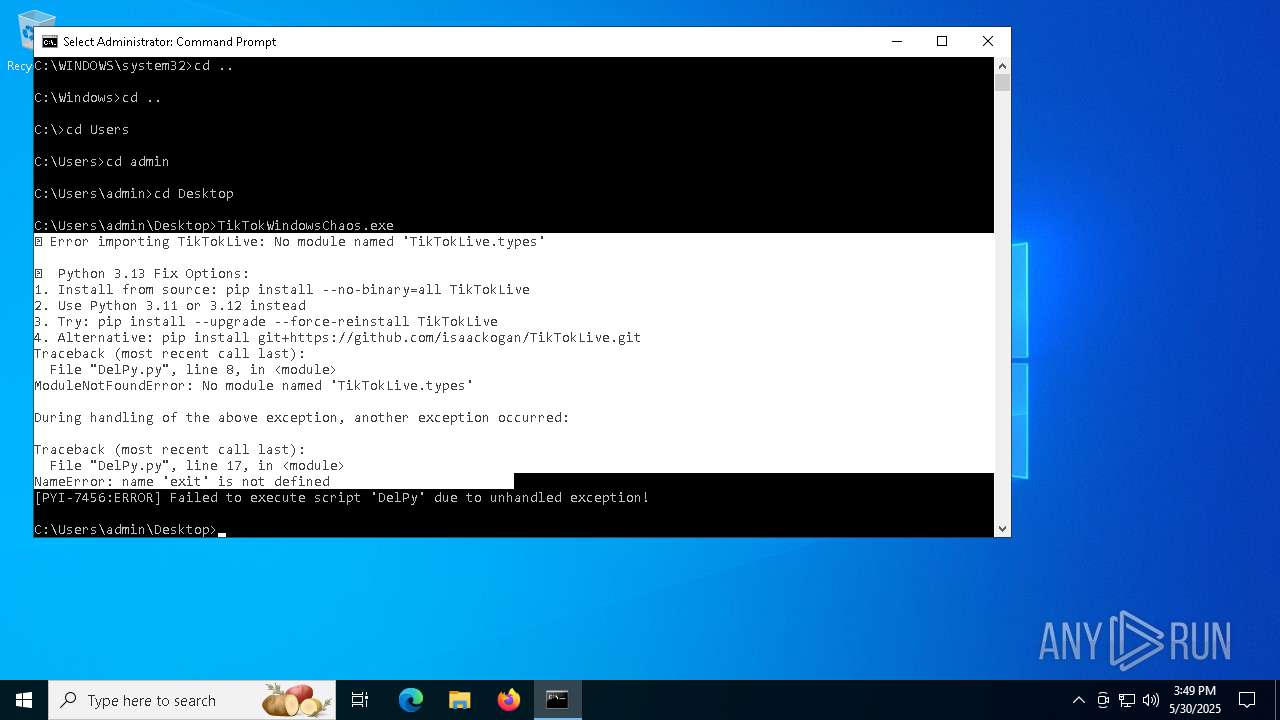Click the 'pip install --no-binary=all TikTokLive' line
Viewport: 1280px width, 720px height.
[x=282, y=289]
